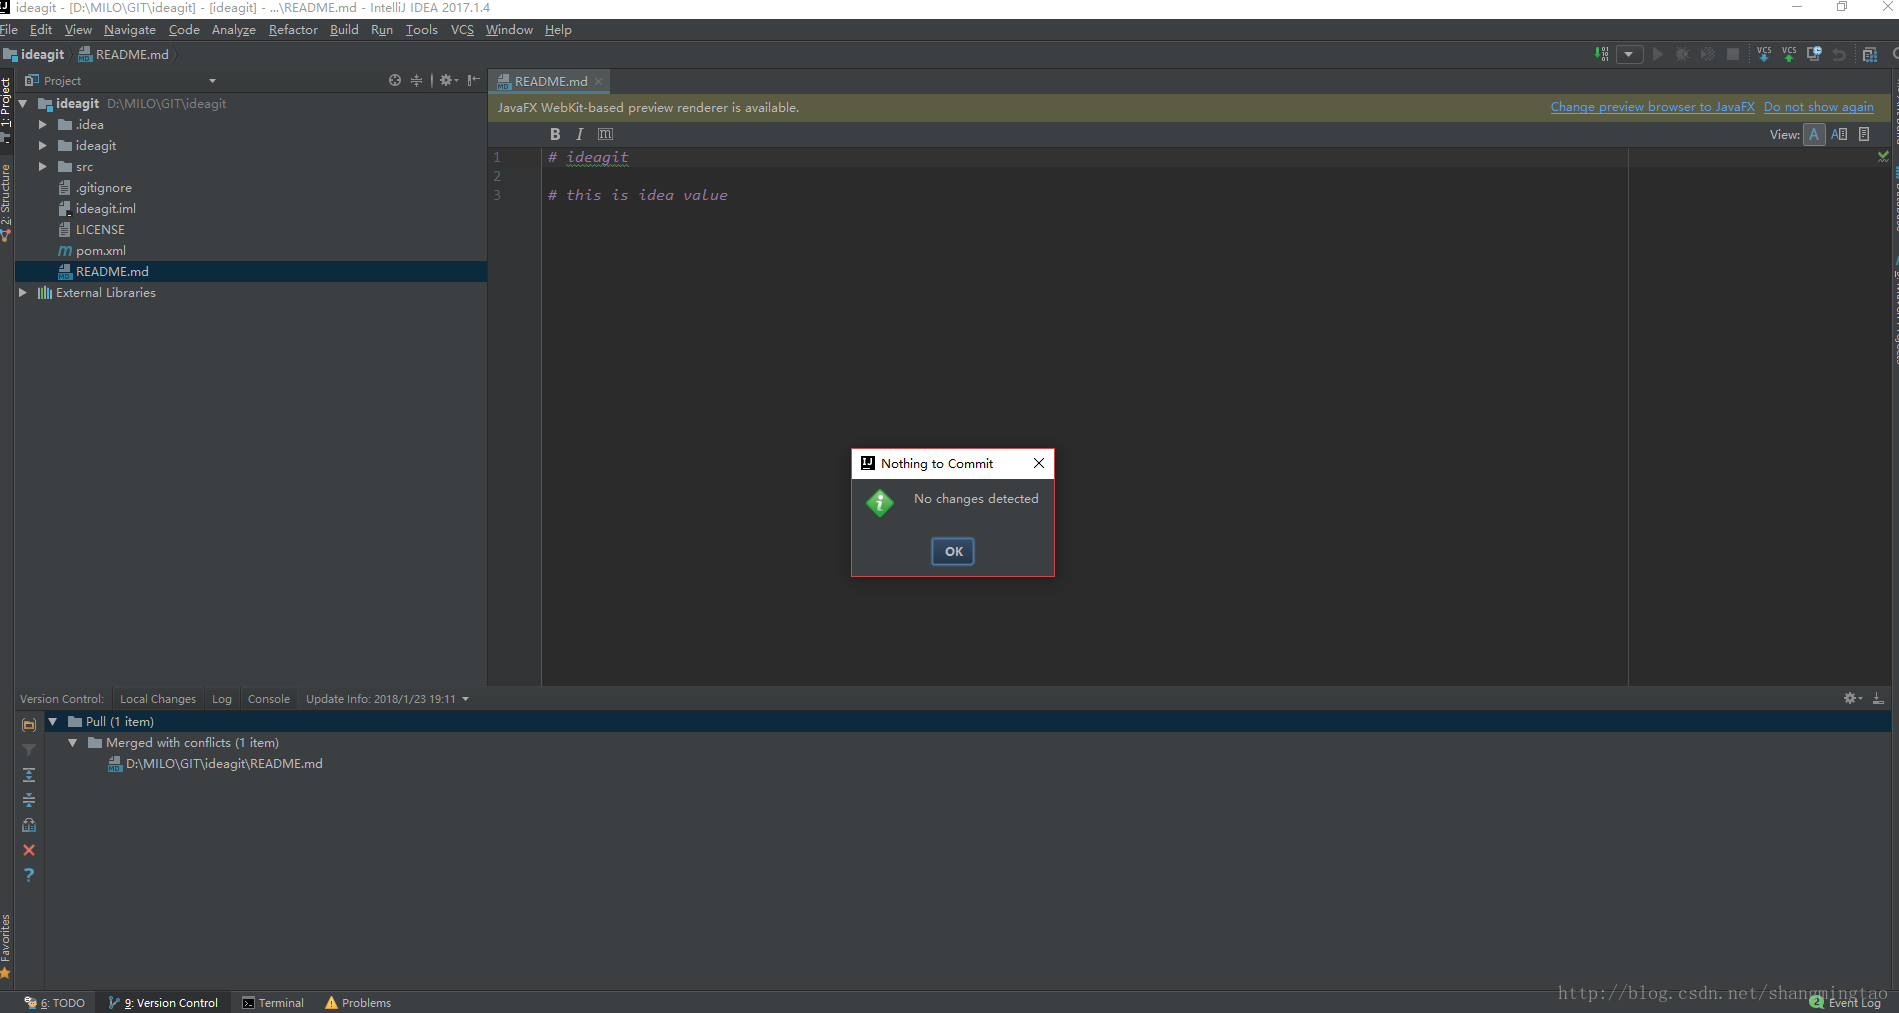
Task: Click the red X close icon in Version Control
Action: (x=29, y=850)
